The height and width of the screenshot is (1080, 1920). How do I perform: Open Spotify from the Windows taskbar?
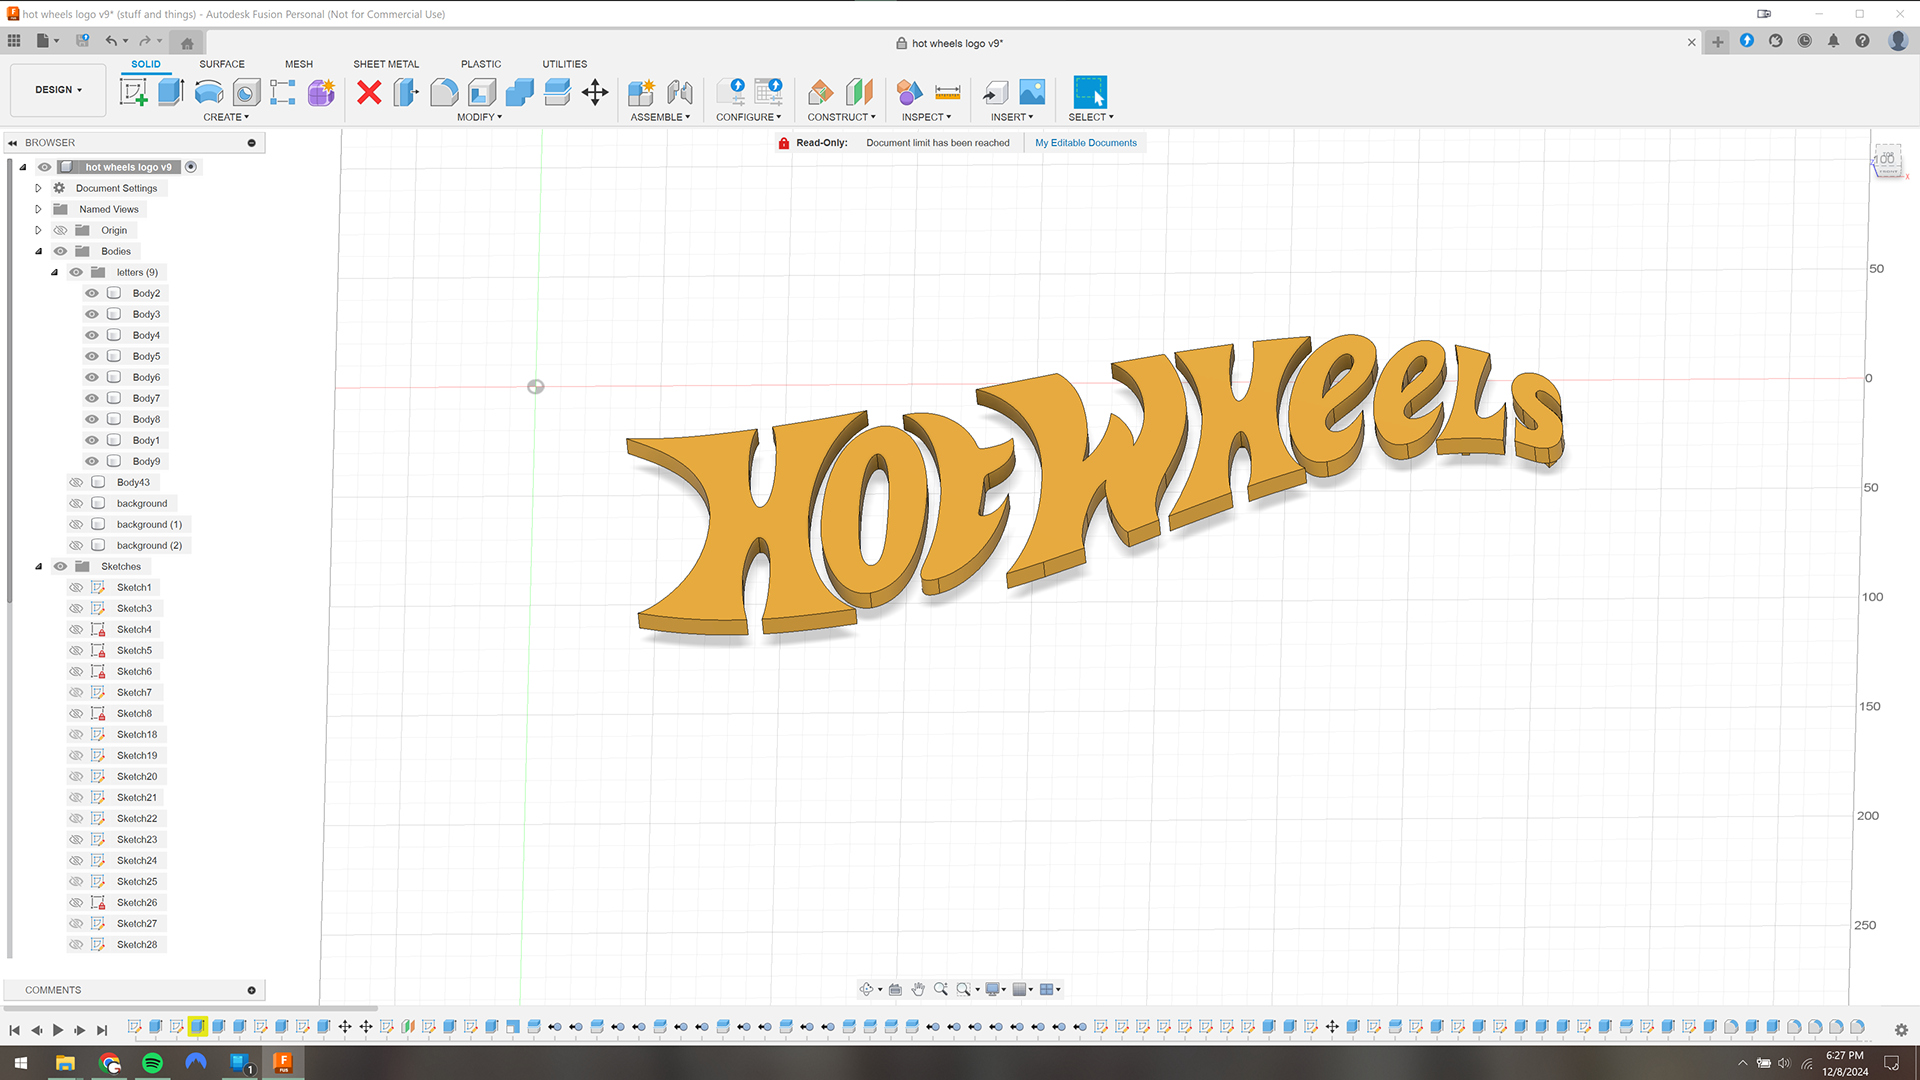click(x=152, y=1062)
